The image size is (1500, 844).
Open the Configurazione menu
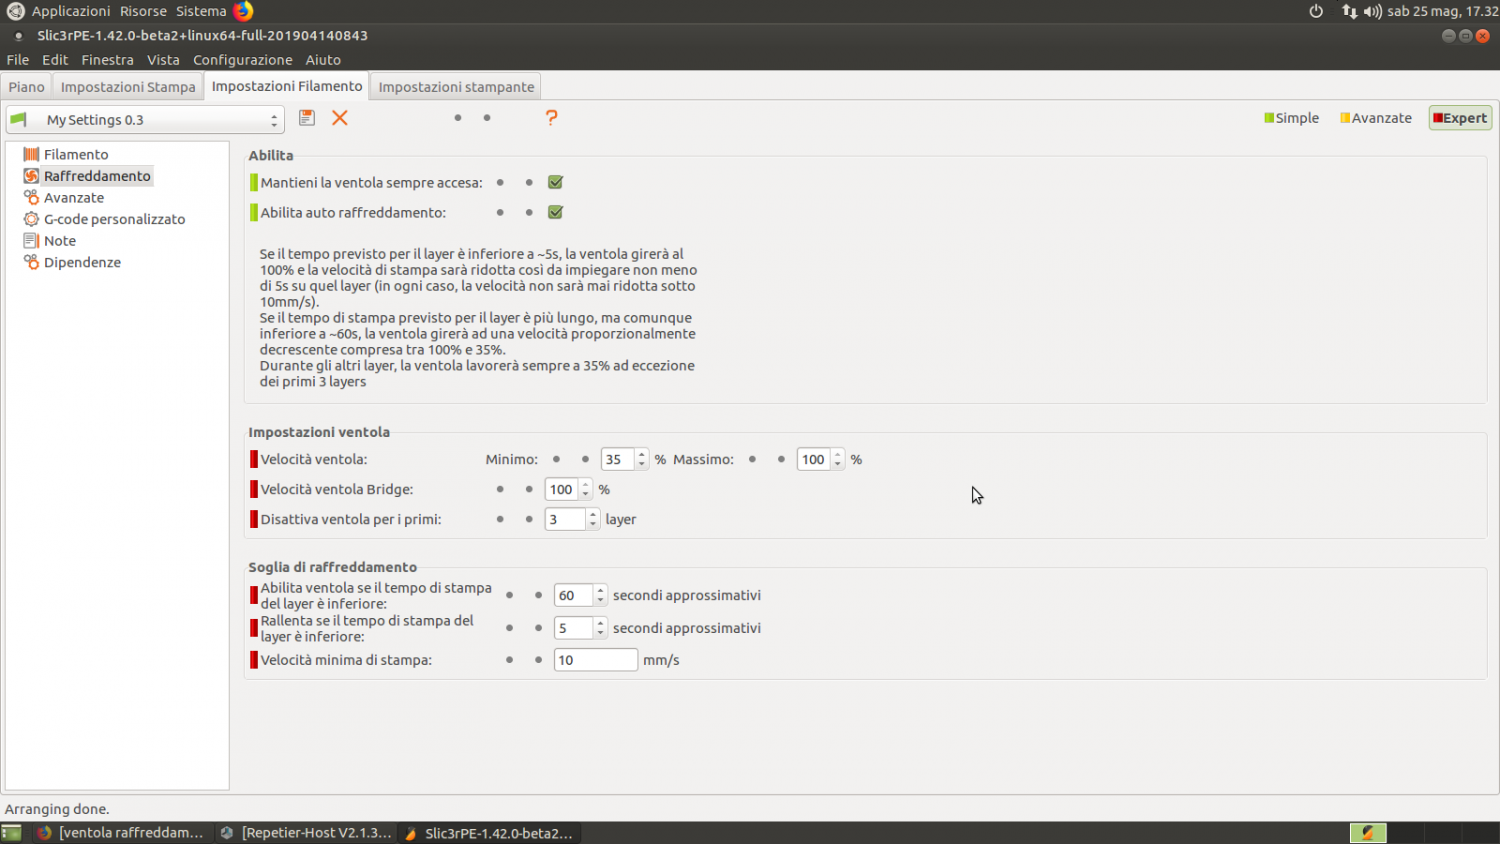point(242,60)
